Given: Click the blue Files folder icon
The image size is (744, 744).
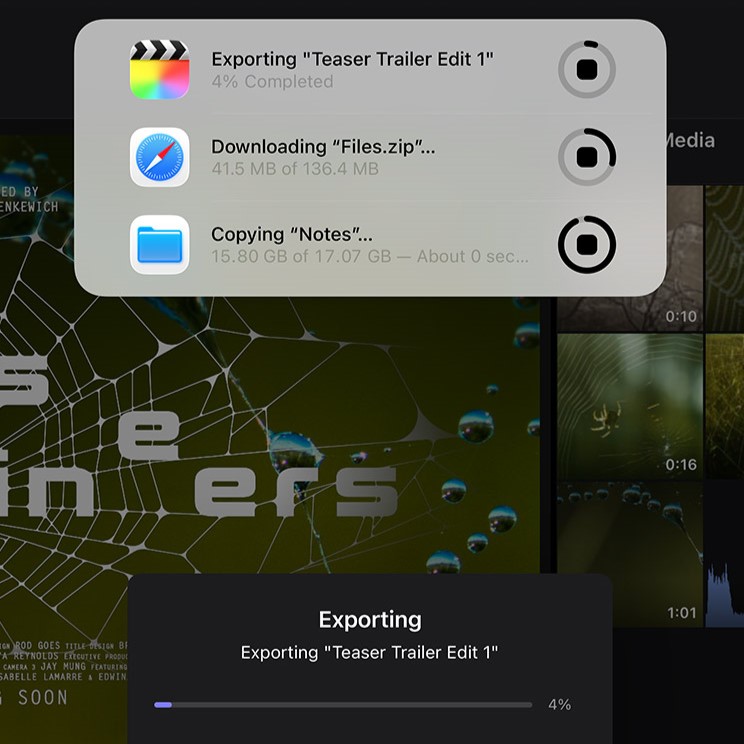Looking at the screenshot, I should (160, 245).
